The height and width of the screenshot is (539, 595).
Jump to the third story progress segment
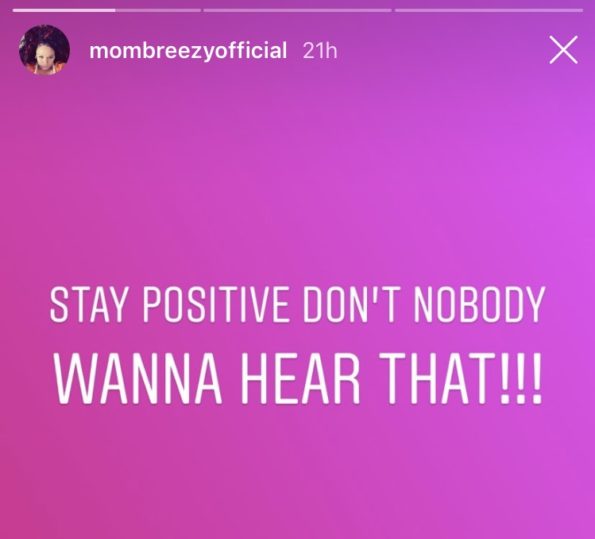point(489,10)
